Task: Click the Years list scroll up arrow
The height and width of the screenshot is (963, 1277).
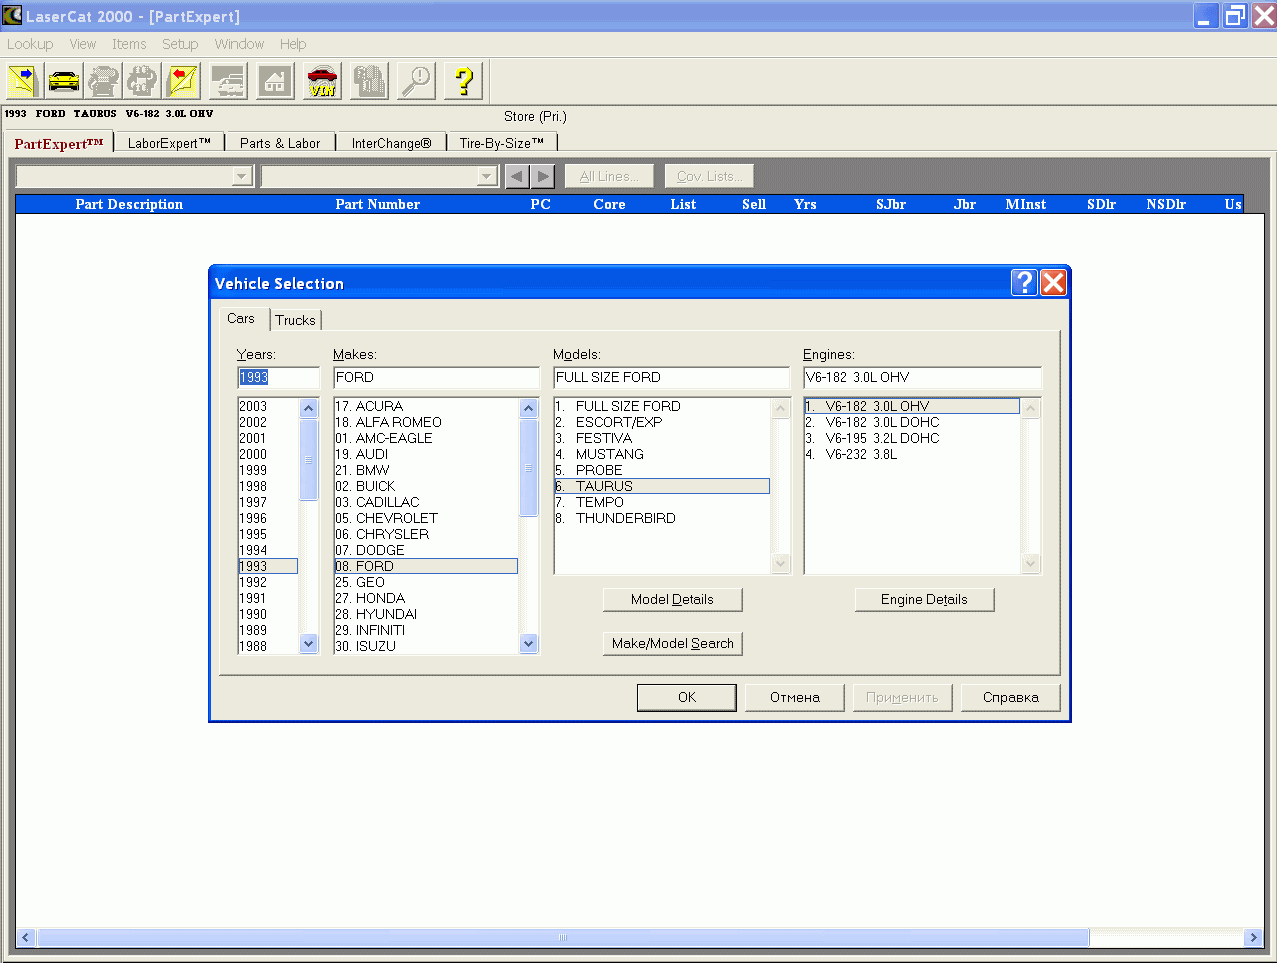Action: click(309, 408)
